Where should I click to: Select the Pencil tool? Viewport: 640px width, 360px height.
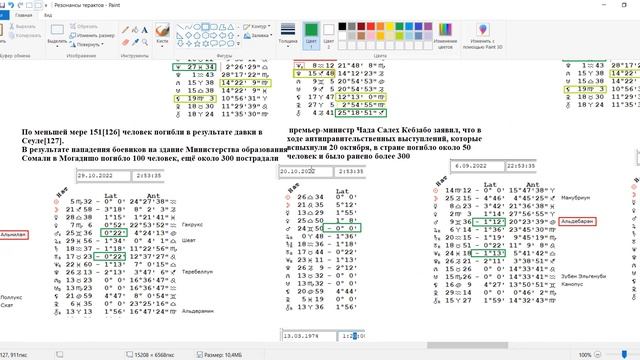pyautogui.click(x=126, y=30)
